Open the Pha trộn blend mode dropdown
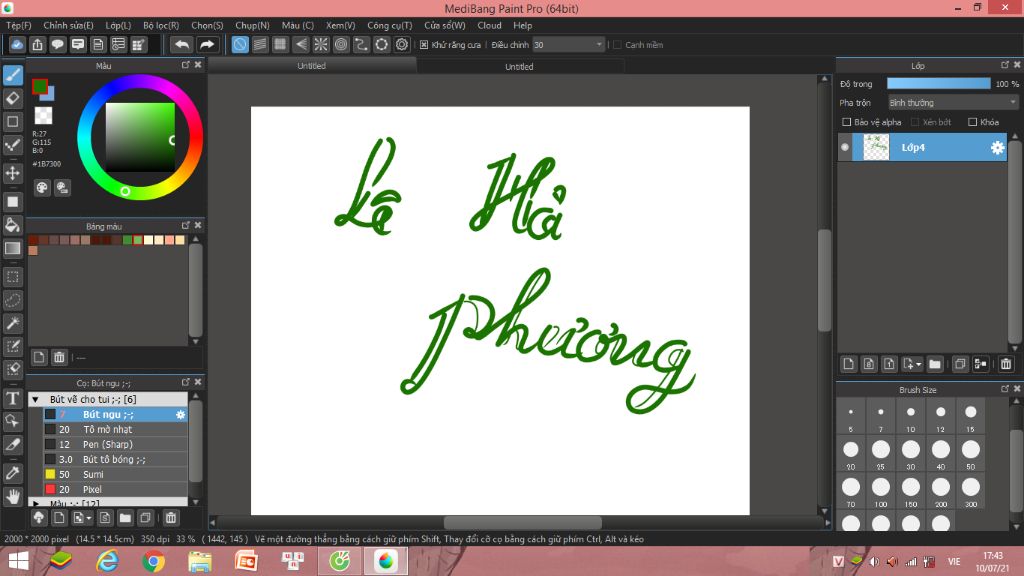The height and width of the screenshot is (576, 1024). [x=953, y=103]
